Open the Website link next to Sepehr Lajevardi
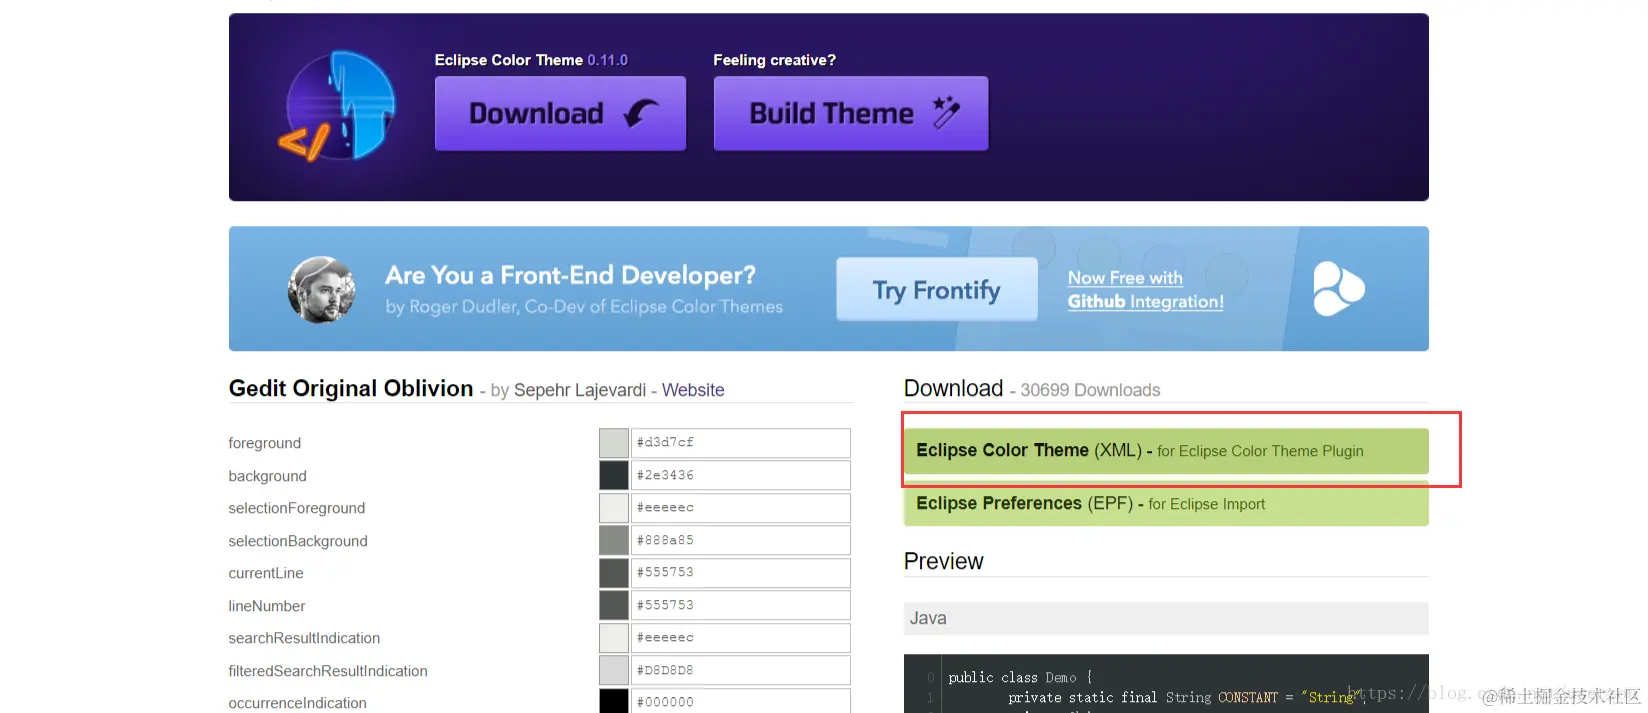Image resolution: width=1648 pixels, height=713 pixels. point(693,390)
